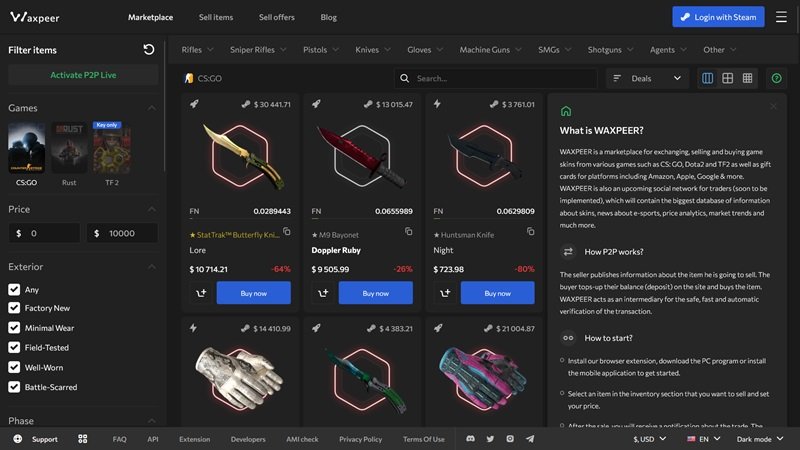Viewport: 800px width, 450px height.
Task: Buy now the Butterfly Knife Lore
Action: 254,293
